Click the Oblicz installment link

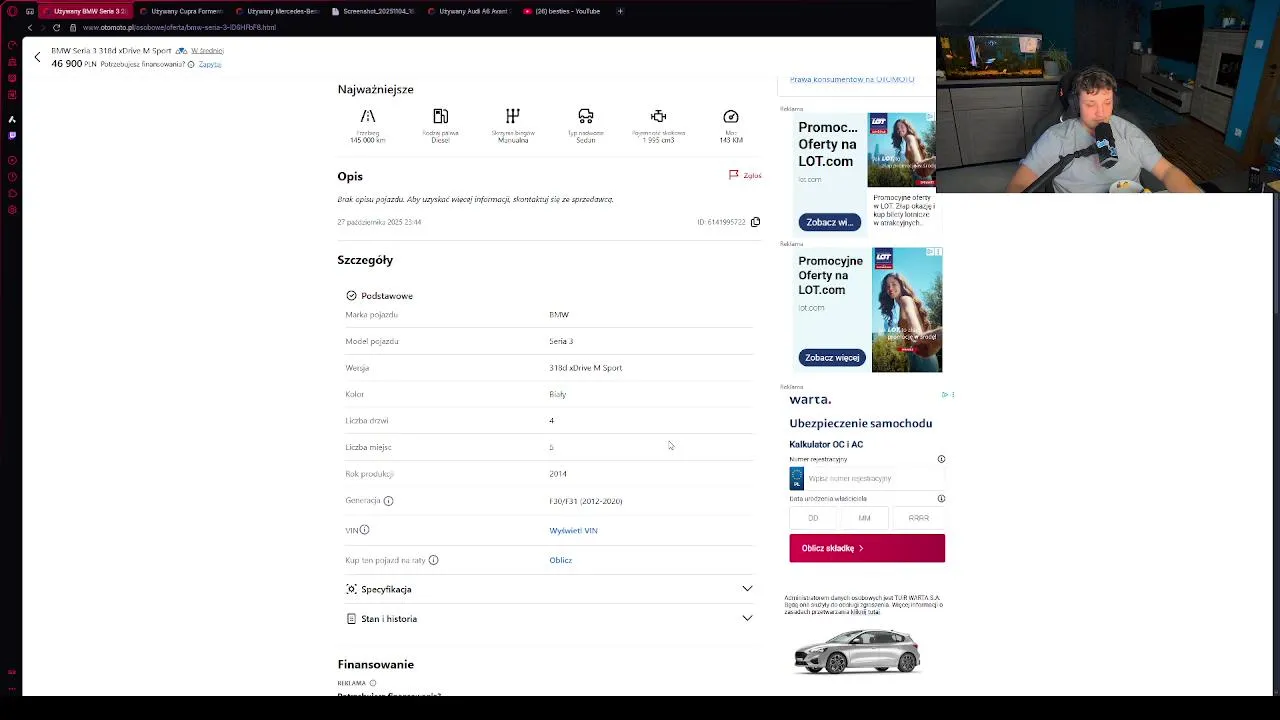click(x=560, y=560)
